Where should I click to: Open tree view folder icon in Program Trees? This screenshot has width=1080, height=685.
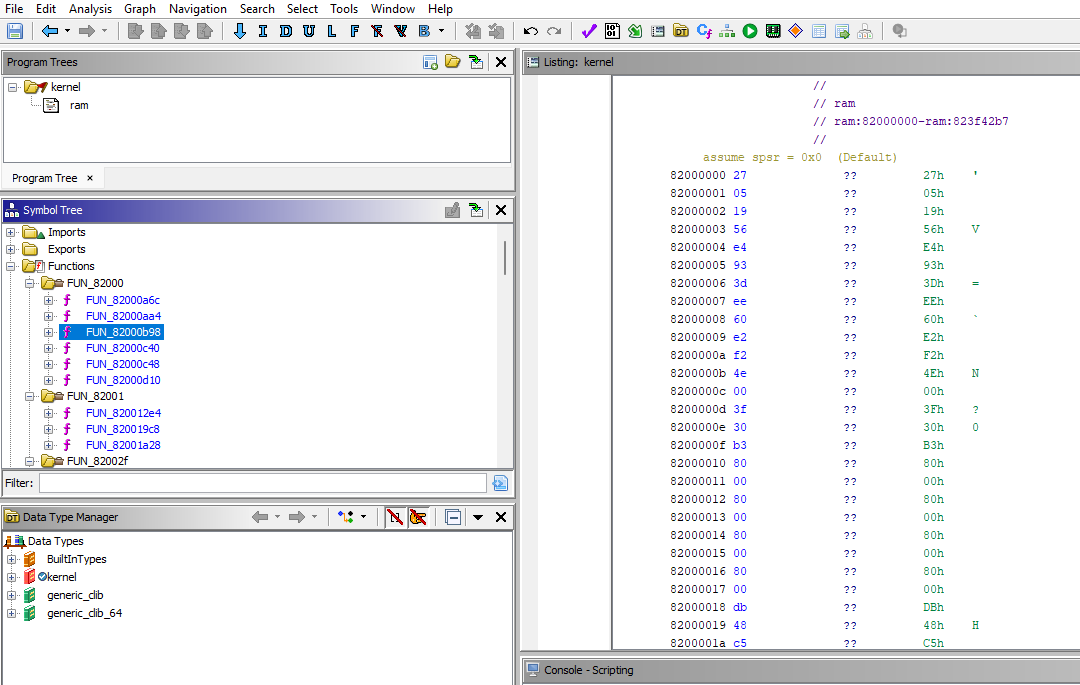[453, 62]
